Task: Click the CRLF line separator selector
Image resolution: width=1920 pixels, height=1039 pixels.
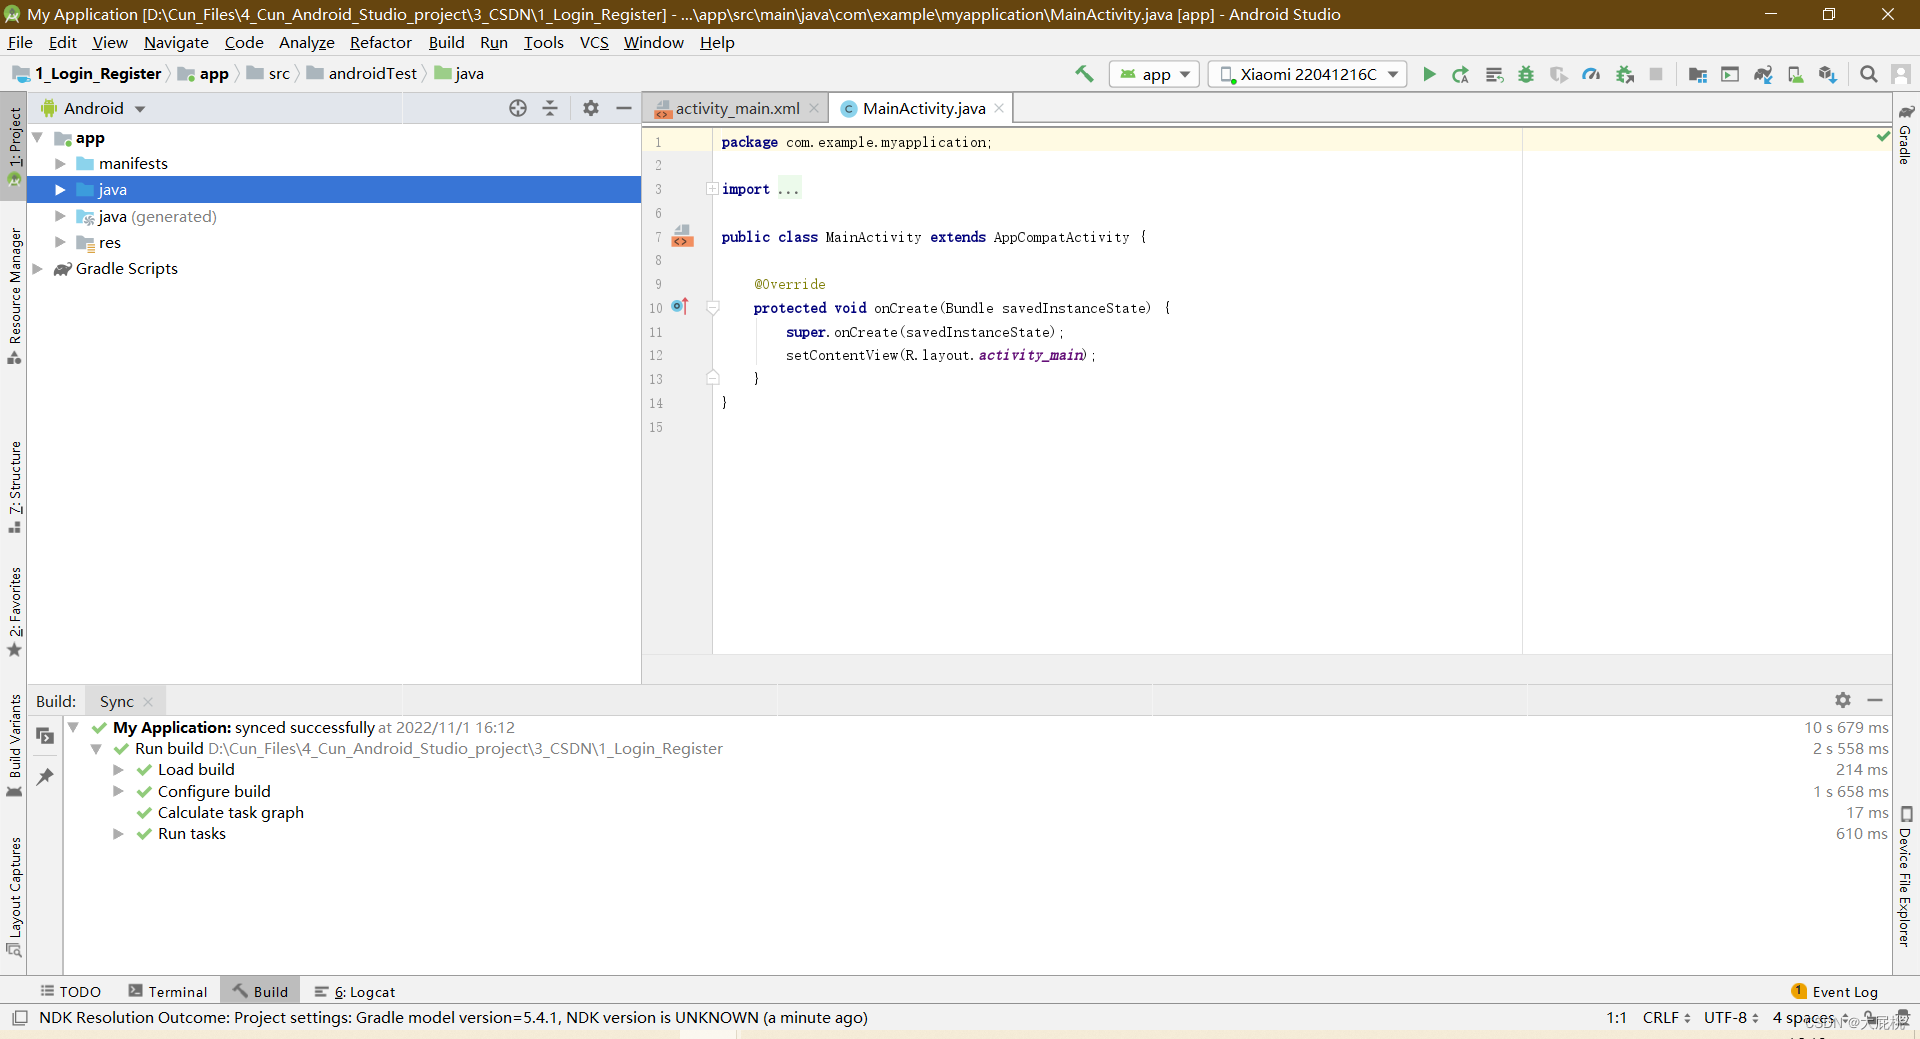Action: [1666, 1017]
